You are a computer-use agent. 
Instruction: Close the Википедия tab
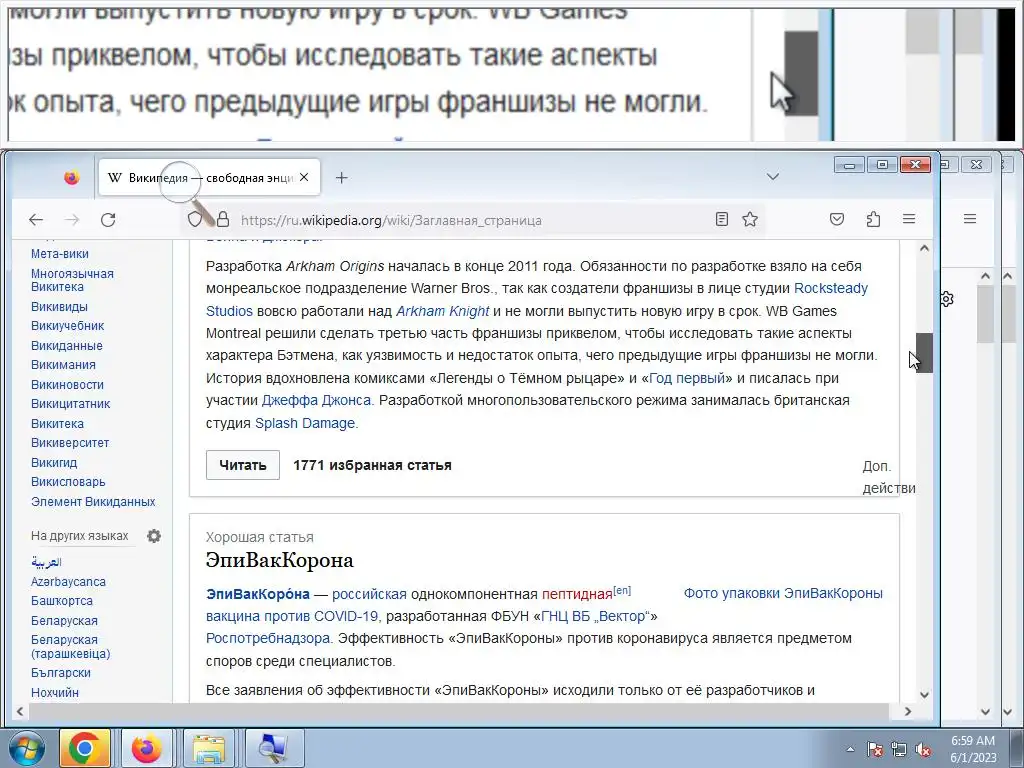click(x=304, y=178)
